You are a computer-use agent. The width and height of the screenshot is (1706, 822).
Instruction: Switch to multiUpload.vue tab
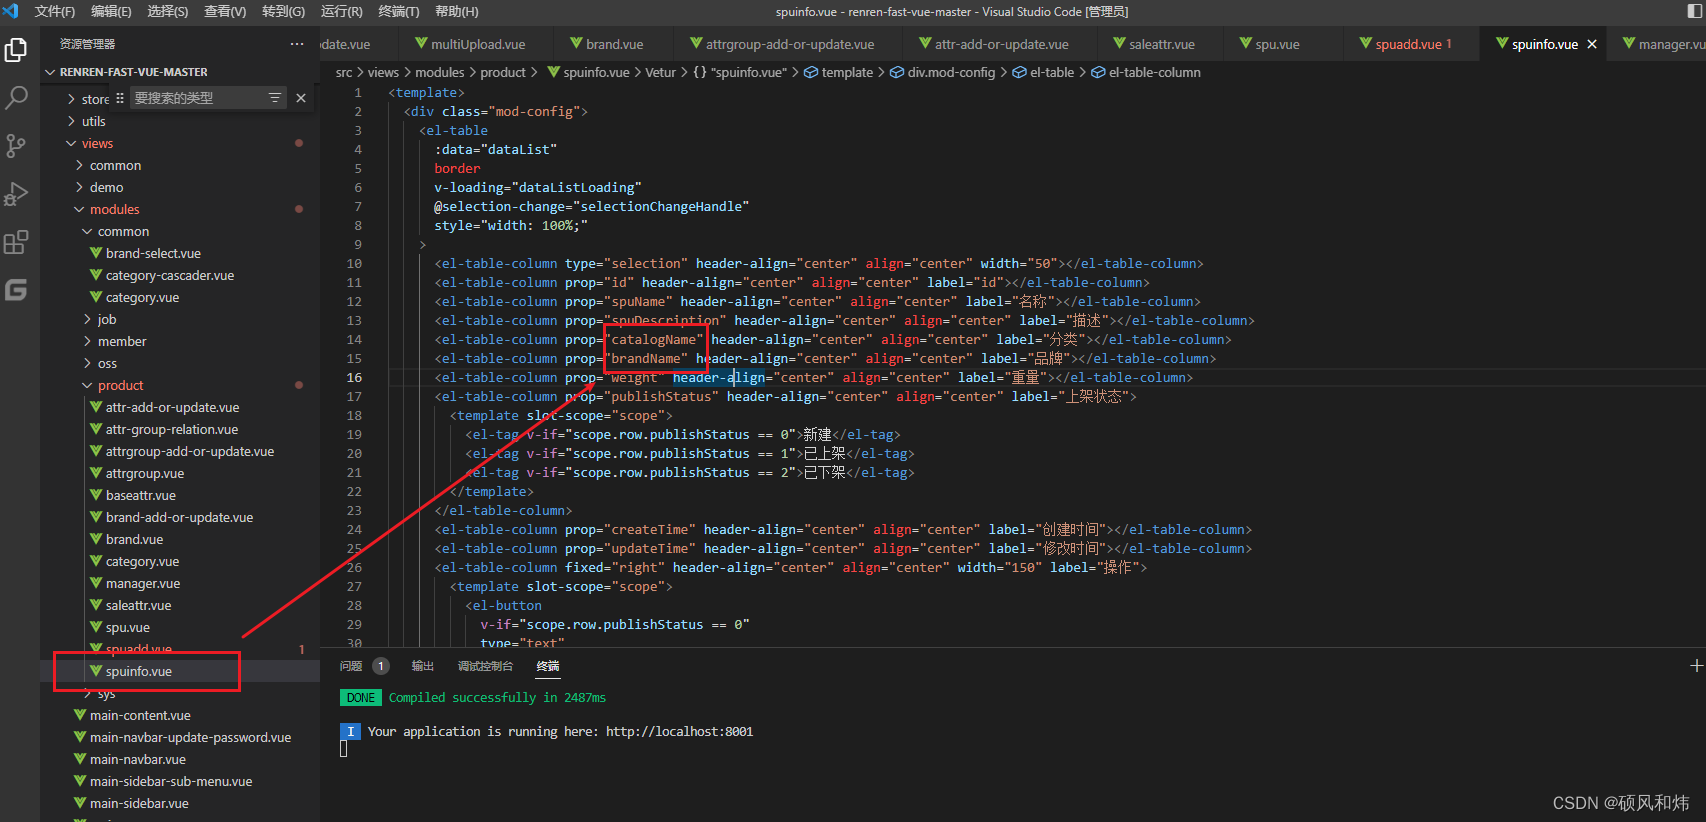(475, 44)
